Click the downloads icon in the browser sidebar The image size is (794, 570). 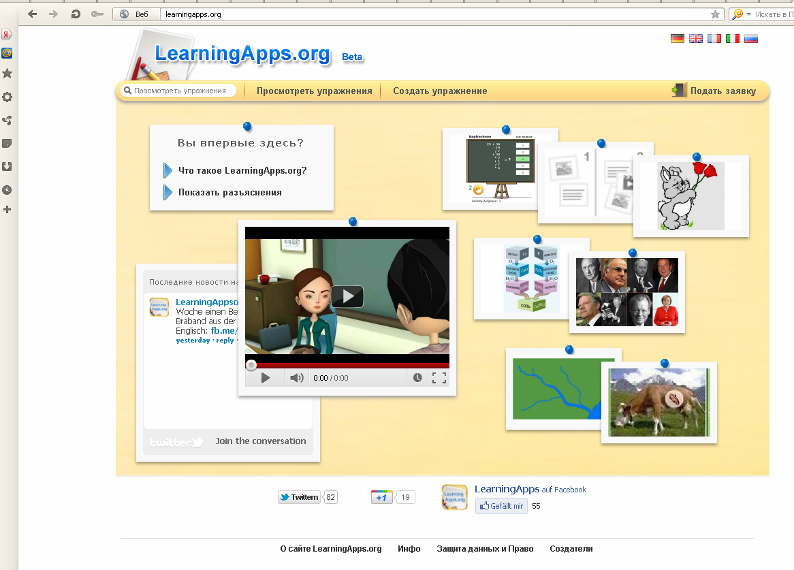(x=7, y=167)
